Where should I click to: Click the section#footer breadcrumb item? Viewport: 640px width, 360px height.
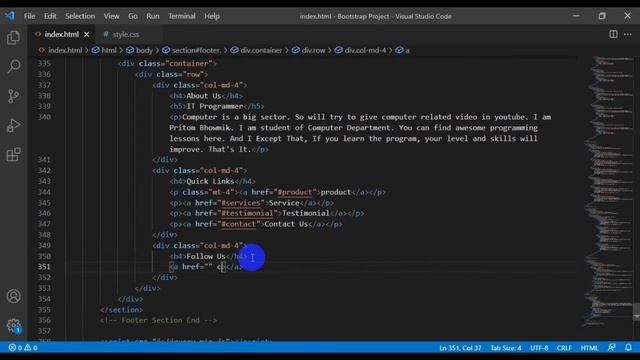click(x=196, y=50)
